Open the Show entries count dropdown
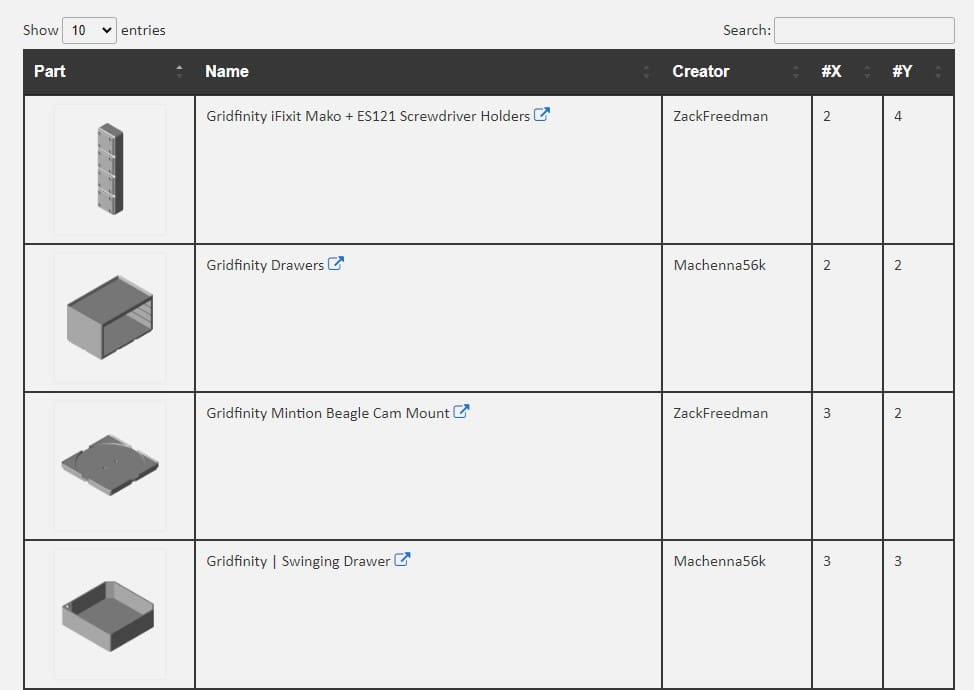 coord(89,30)
